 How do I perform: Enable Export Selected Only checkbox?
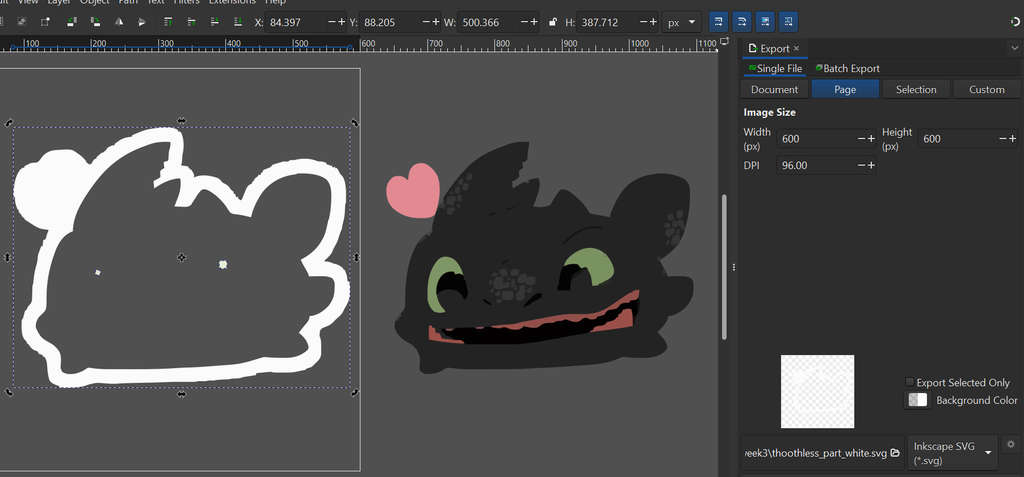point(909,382)
